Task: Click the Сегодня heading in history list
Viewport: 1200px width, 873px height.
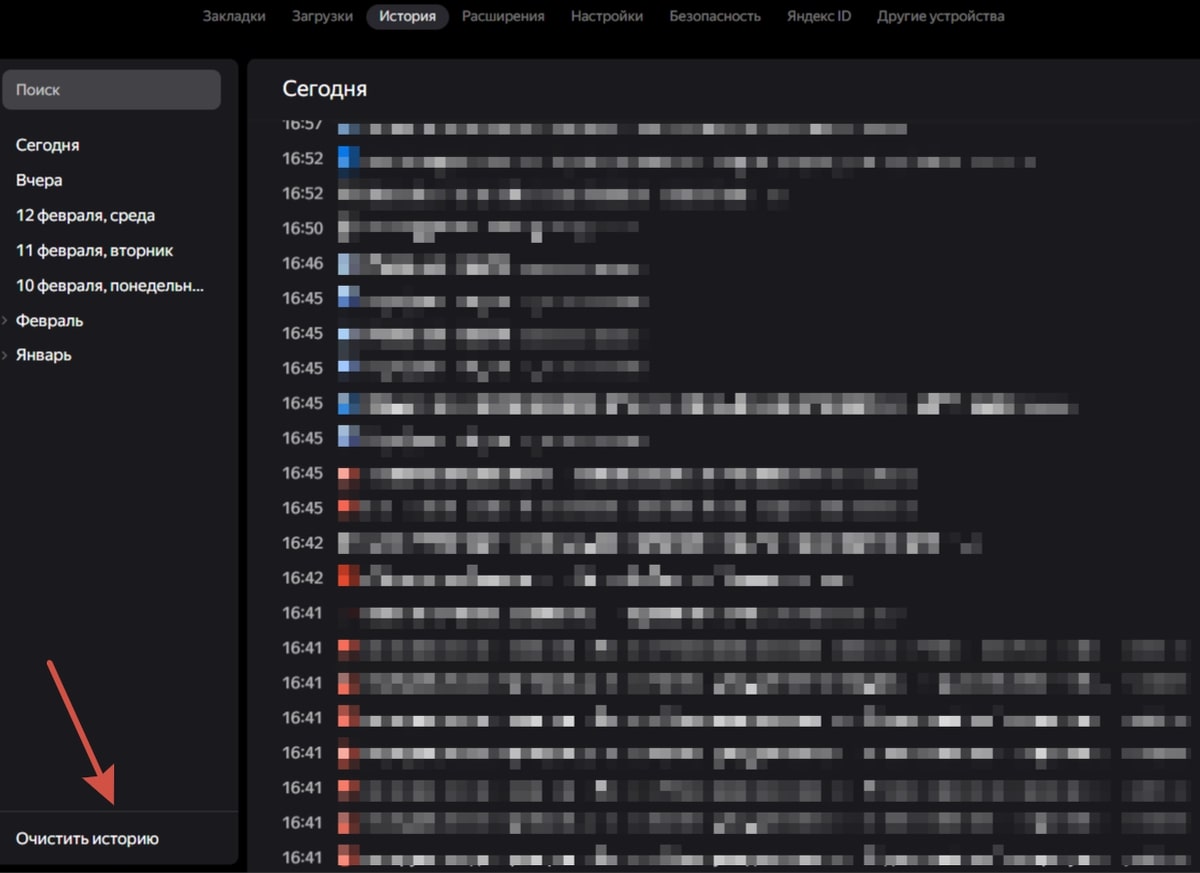Action: (x=324, y=88)
